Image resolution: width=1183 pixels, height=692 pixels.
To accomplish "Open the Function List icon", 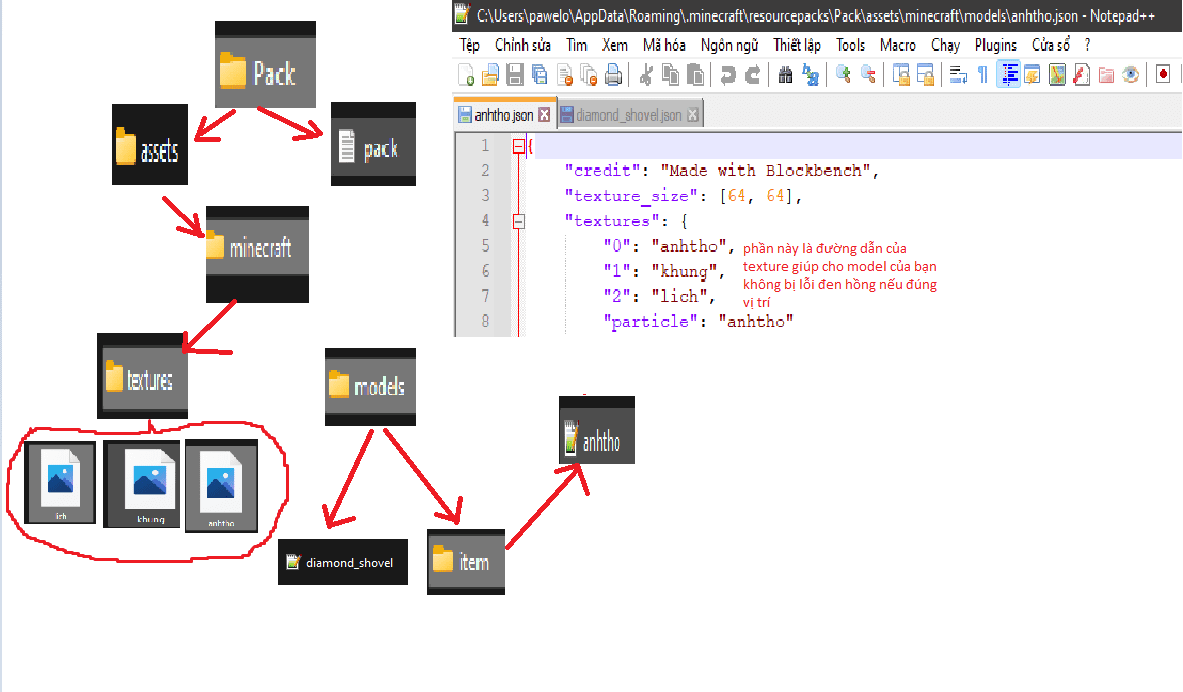I will pyautogui.click(x=1082, y=75).
